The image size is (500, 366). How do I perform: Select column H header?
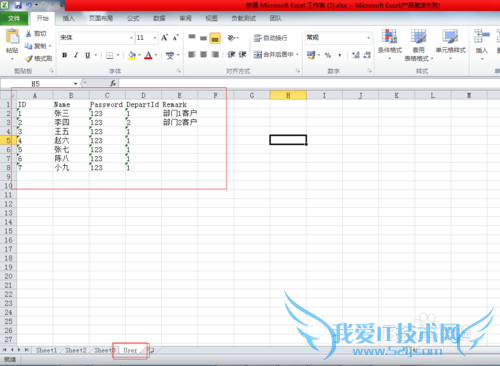pyautogui.click(x=288, y=95)
